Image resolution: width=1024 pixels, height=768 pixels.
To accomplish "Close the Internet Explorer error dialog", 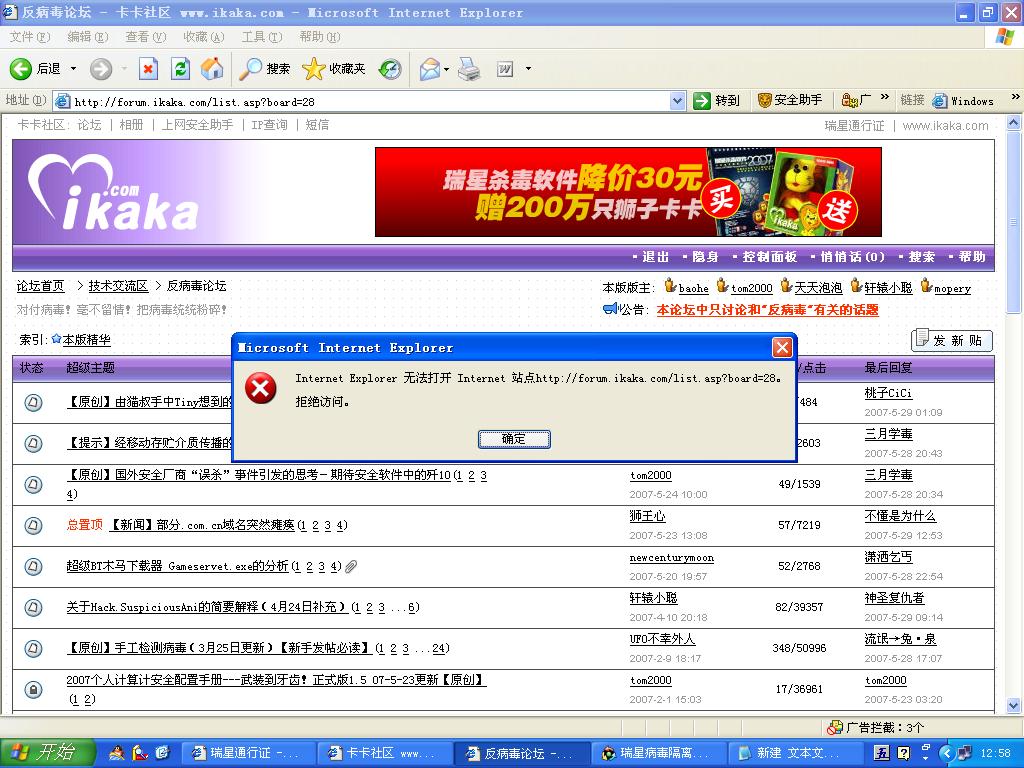I will click(782, 348).
